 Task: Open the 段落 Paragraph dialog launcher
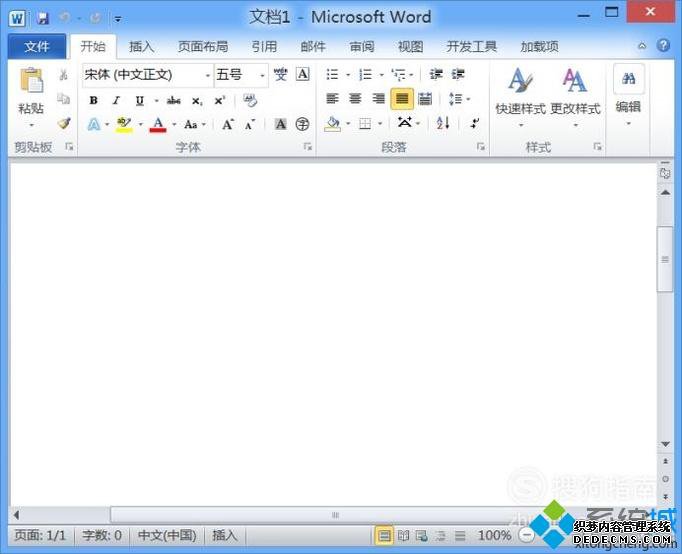481,147
